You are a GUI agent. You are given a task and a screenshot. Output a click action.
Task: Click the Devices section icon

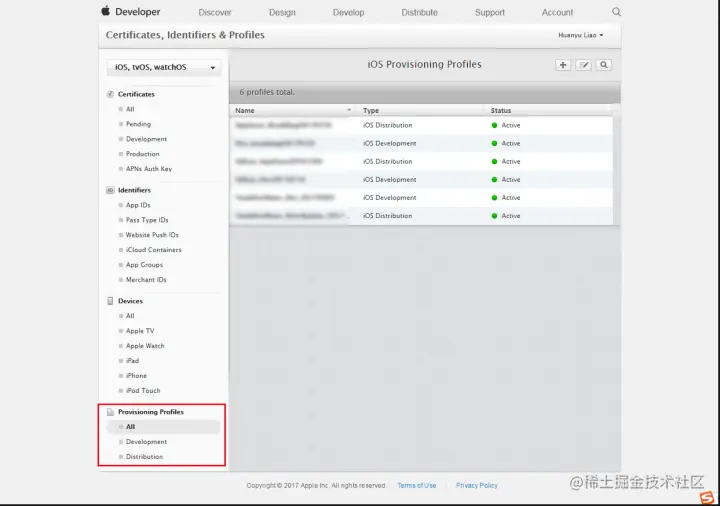click(110, 301)
